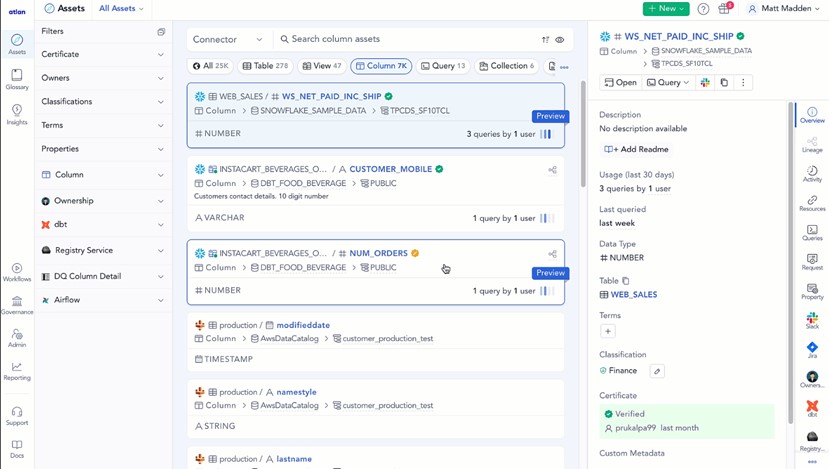Expand the Column filter
The width and height of the screenshot is (829, 469).
click(103, 175)
